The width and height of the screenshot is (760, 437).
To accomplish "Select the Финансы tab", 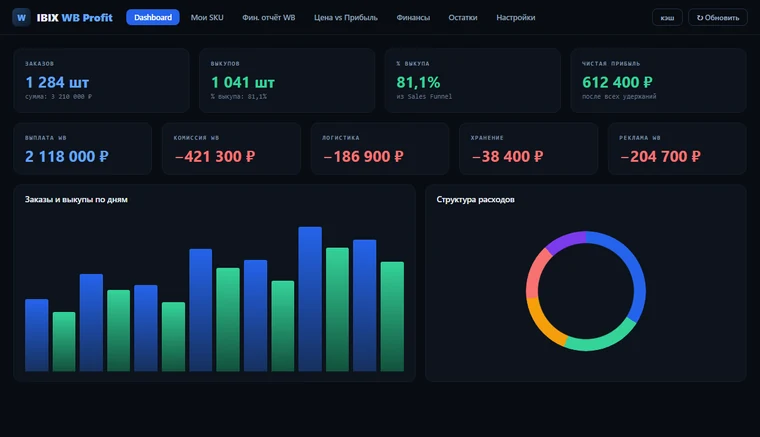I will (413, 17).
